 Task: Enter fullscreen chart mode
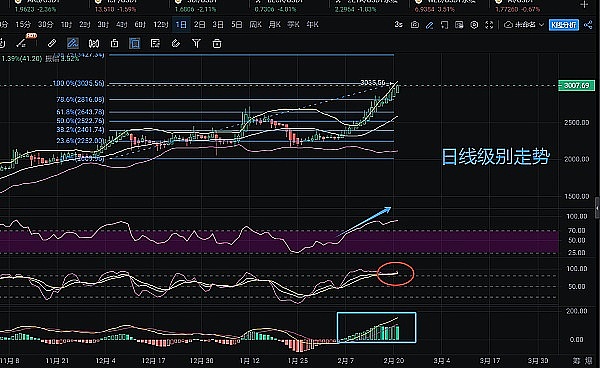coord(489,25)
